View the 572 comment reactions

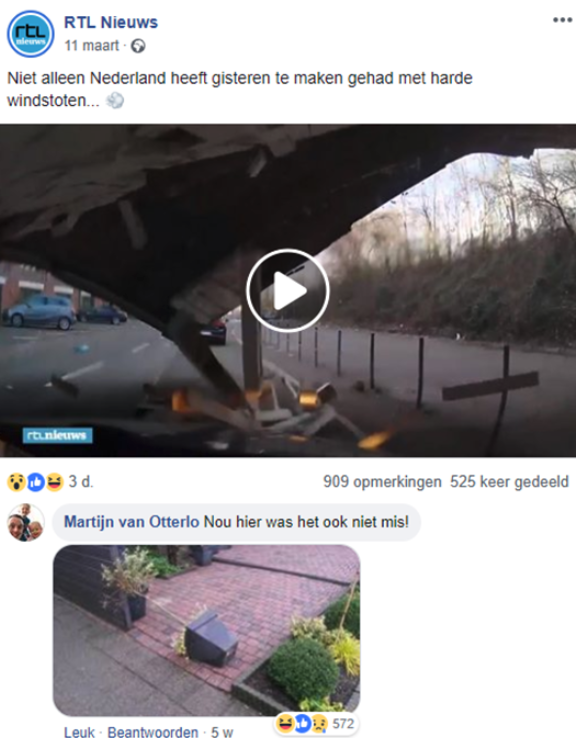pos(316,723)
